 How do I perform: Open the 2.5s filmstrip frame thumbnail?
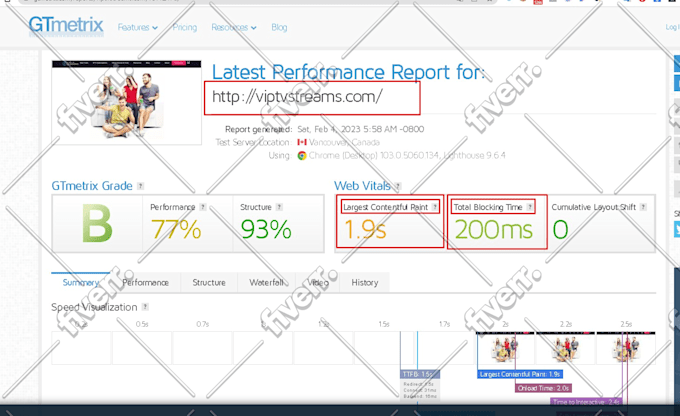pos(626,348)
